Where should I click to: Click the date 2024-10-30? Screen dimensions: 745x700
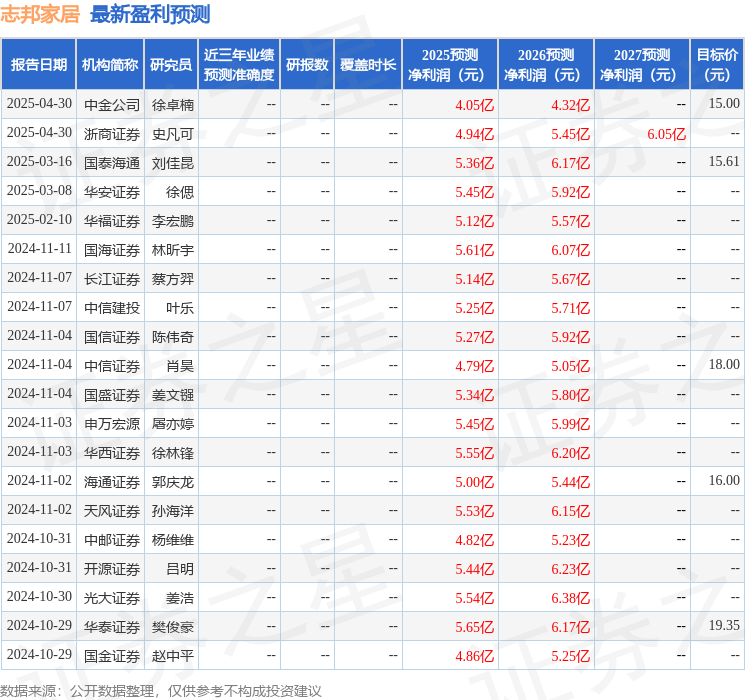[x=39, y=596]
